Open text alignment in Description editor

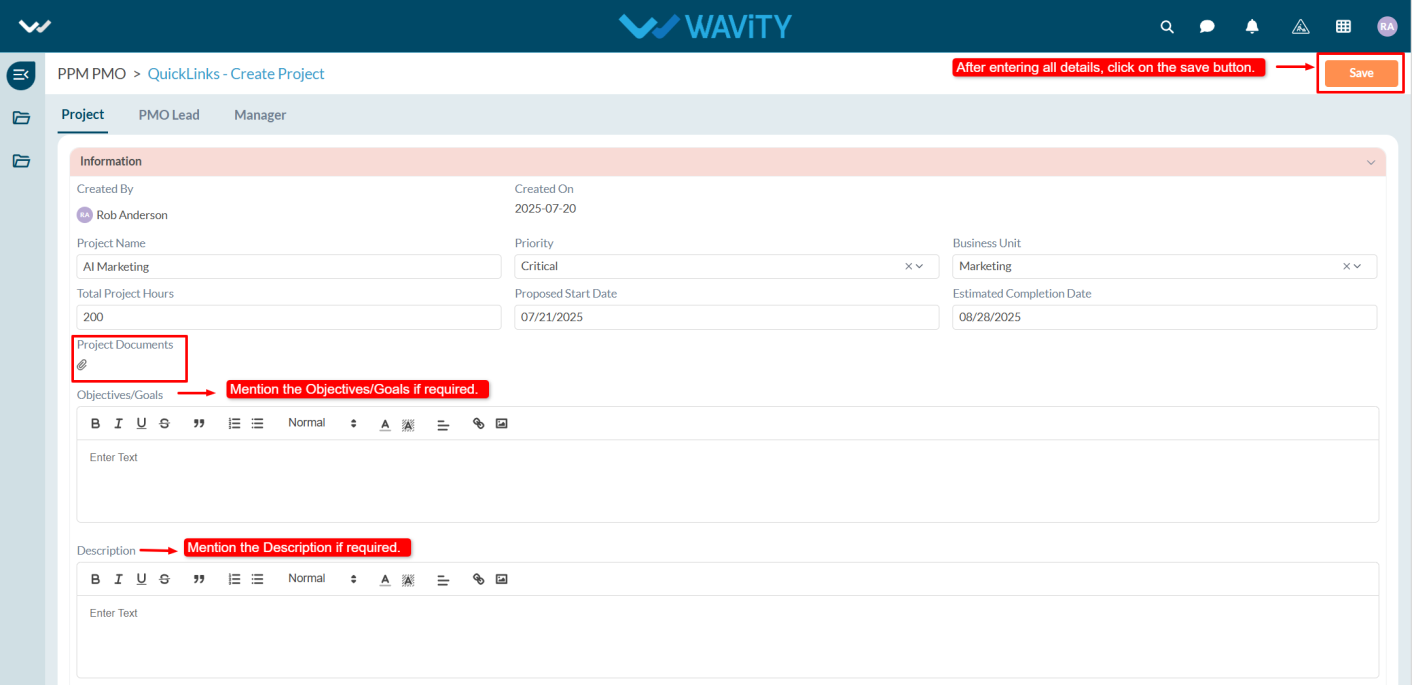[443, 579]
